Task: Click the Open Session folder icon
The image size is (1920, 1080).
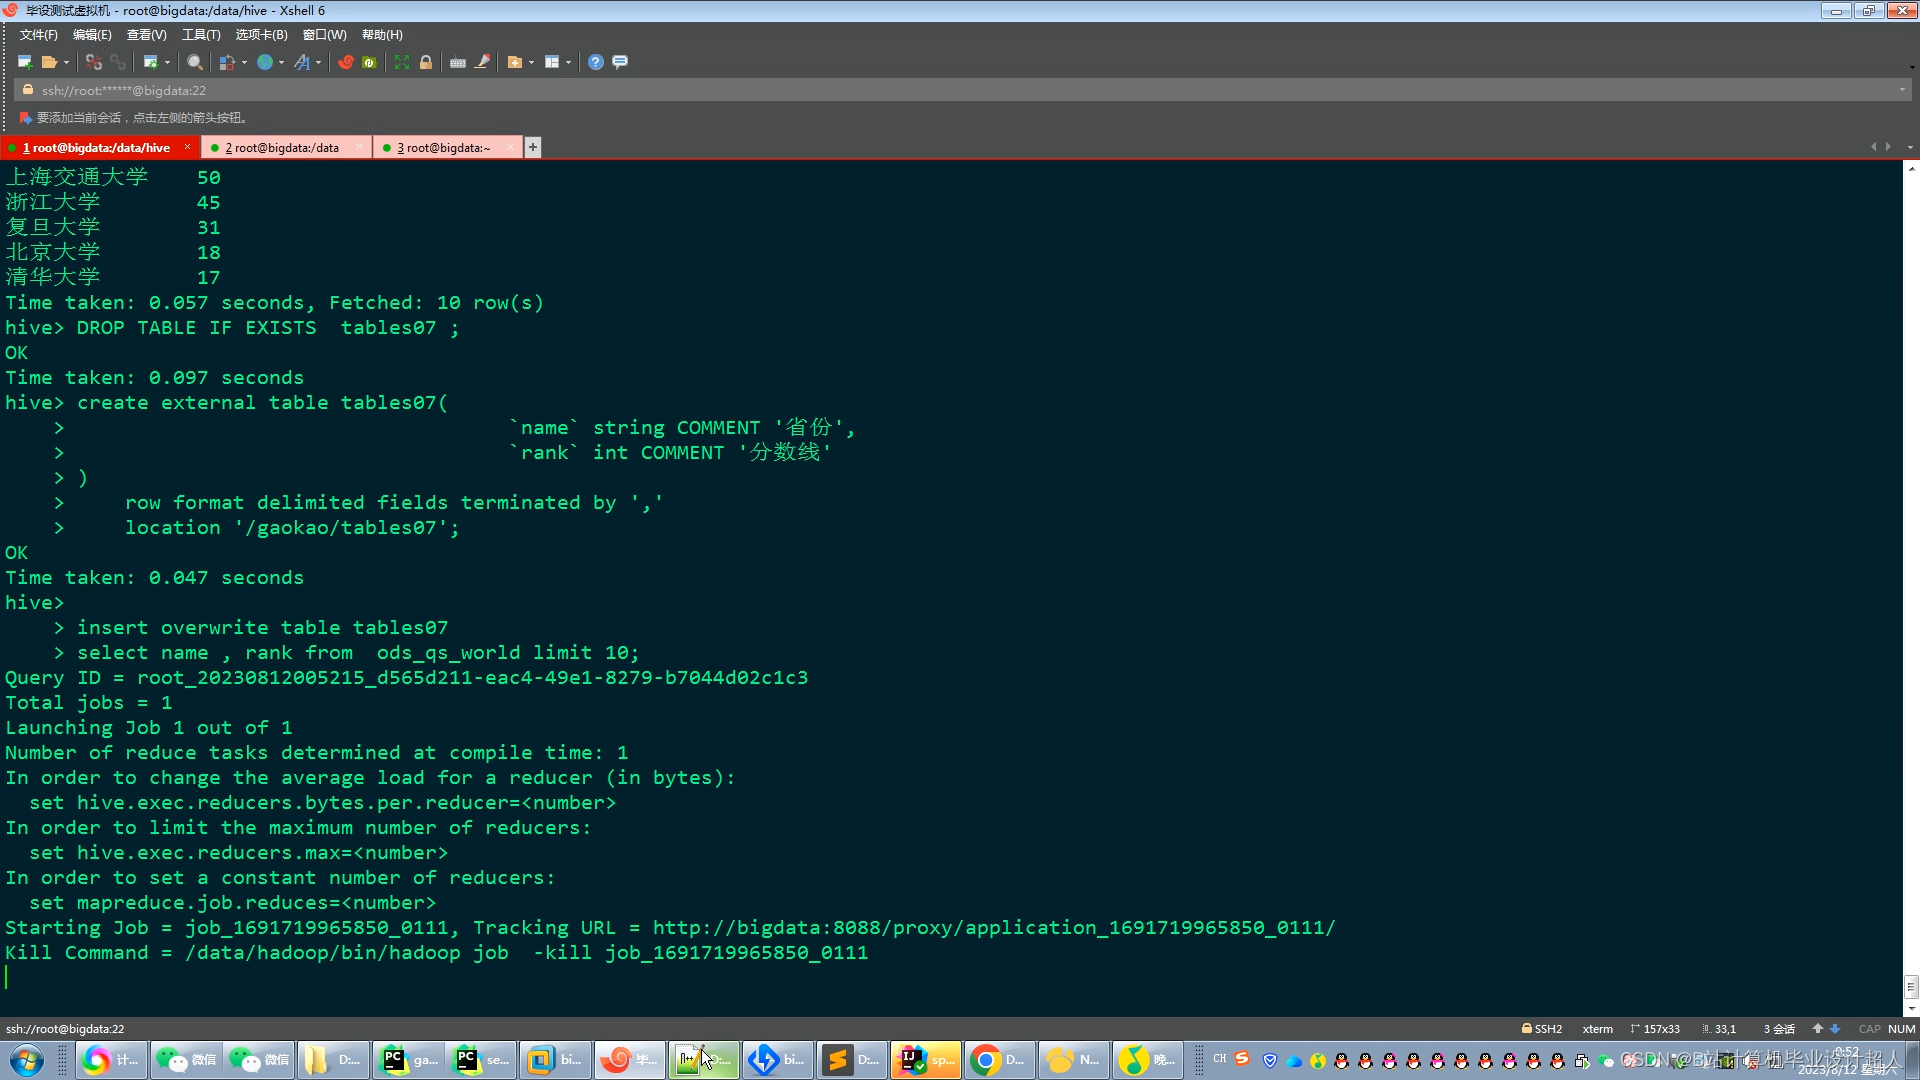Action: (x=49, y=62)
